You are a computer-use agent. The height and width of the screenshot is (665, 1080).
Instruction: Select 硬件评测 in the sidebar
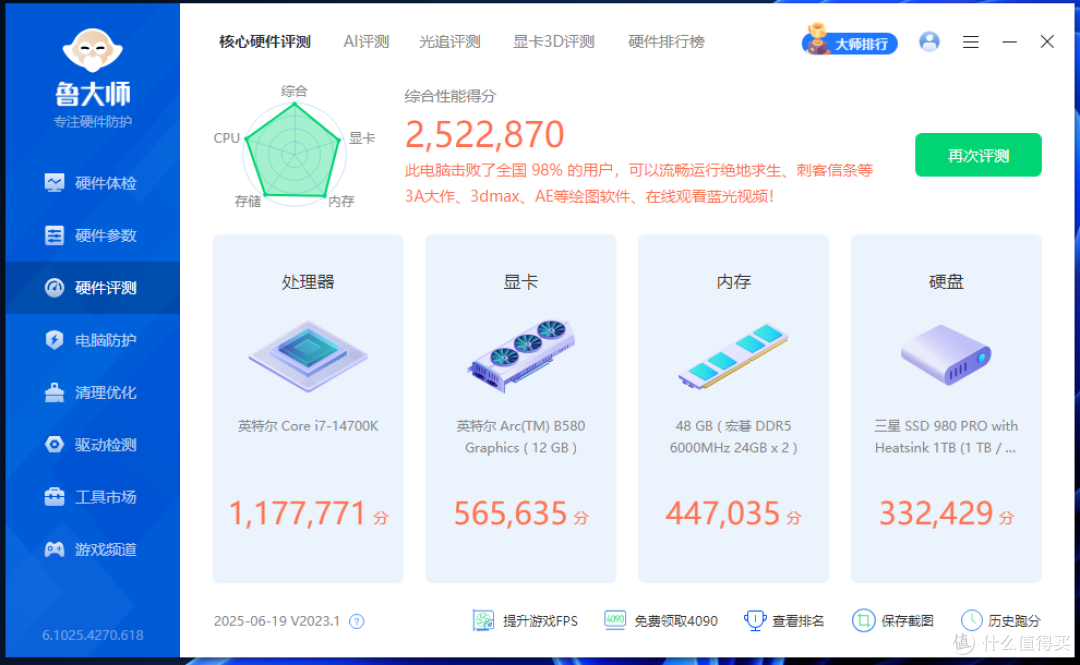[92, 288]
